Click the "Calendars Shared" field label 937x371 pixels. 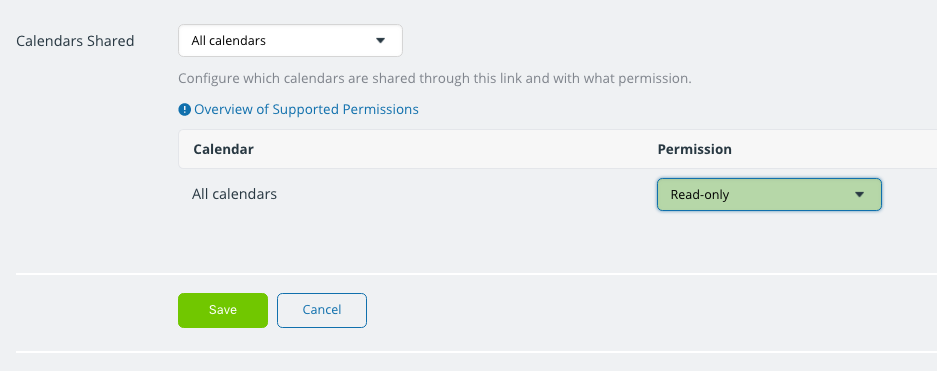(x=75, y=41)
